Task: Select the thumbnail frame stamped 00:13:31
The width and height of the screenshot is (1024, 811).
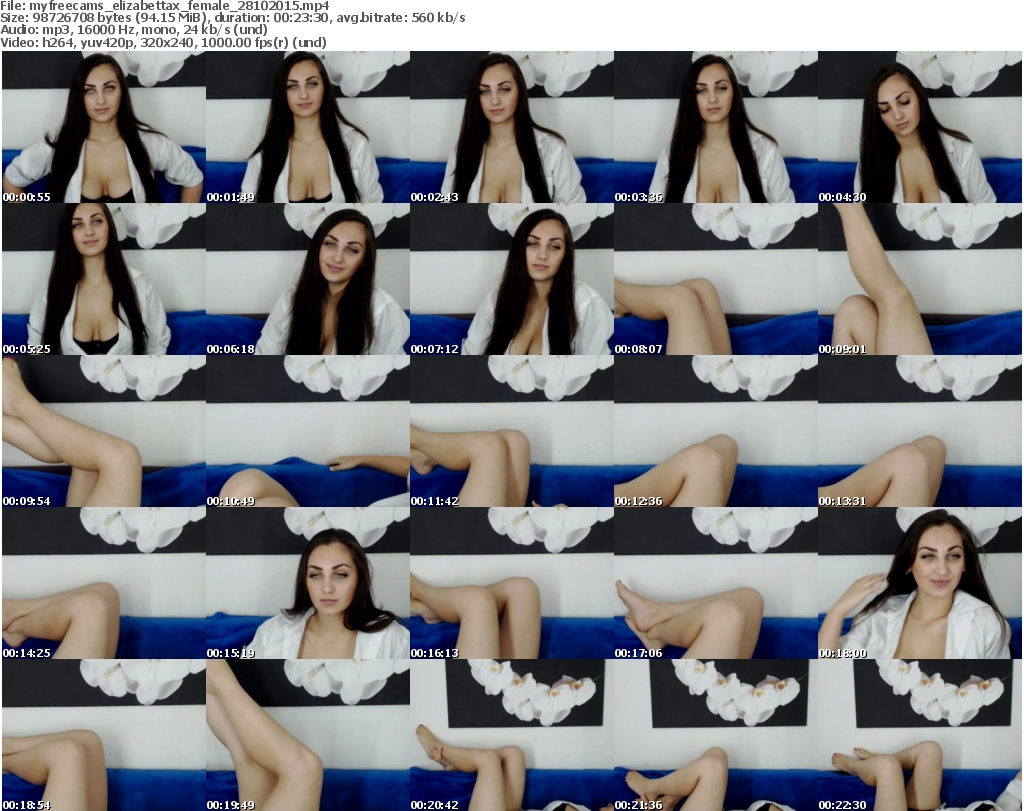Action: 920,431
